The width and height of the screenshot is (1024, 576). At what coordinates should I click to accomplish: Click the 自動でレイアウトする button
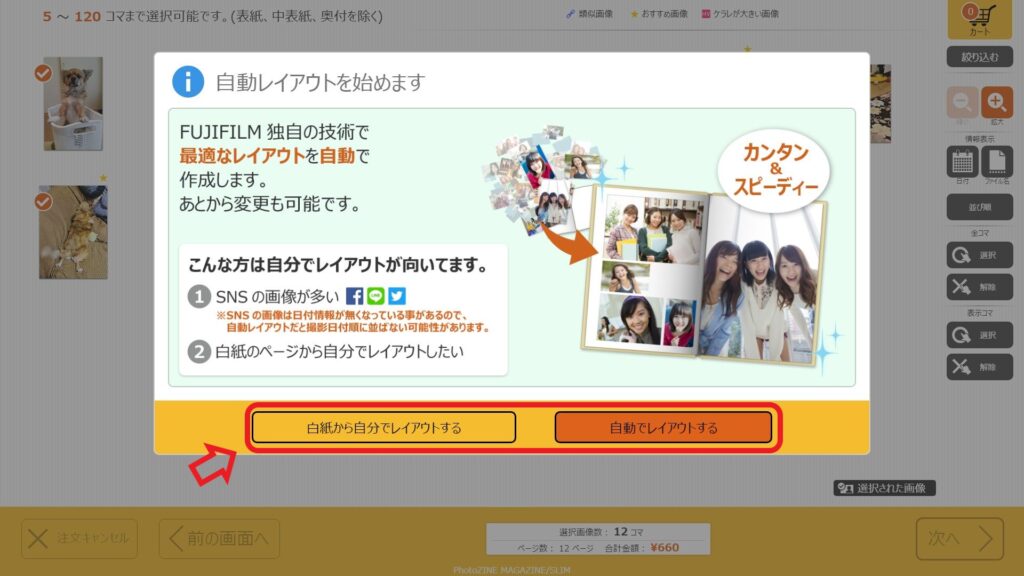pos(663,428)
